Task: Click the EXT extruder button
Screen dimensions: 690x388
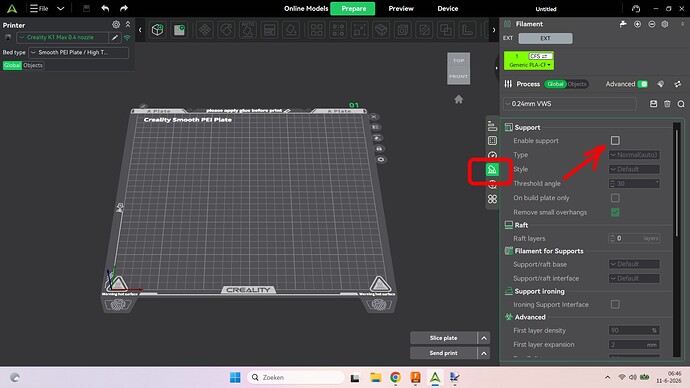Action: (x=545, y=38)
